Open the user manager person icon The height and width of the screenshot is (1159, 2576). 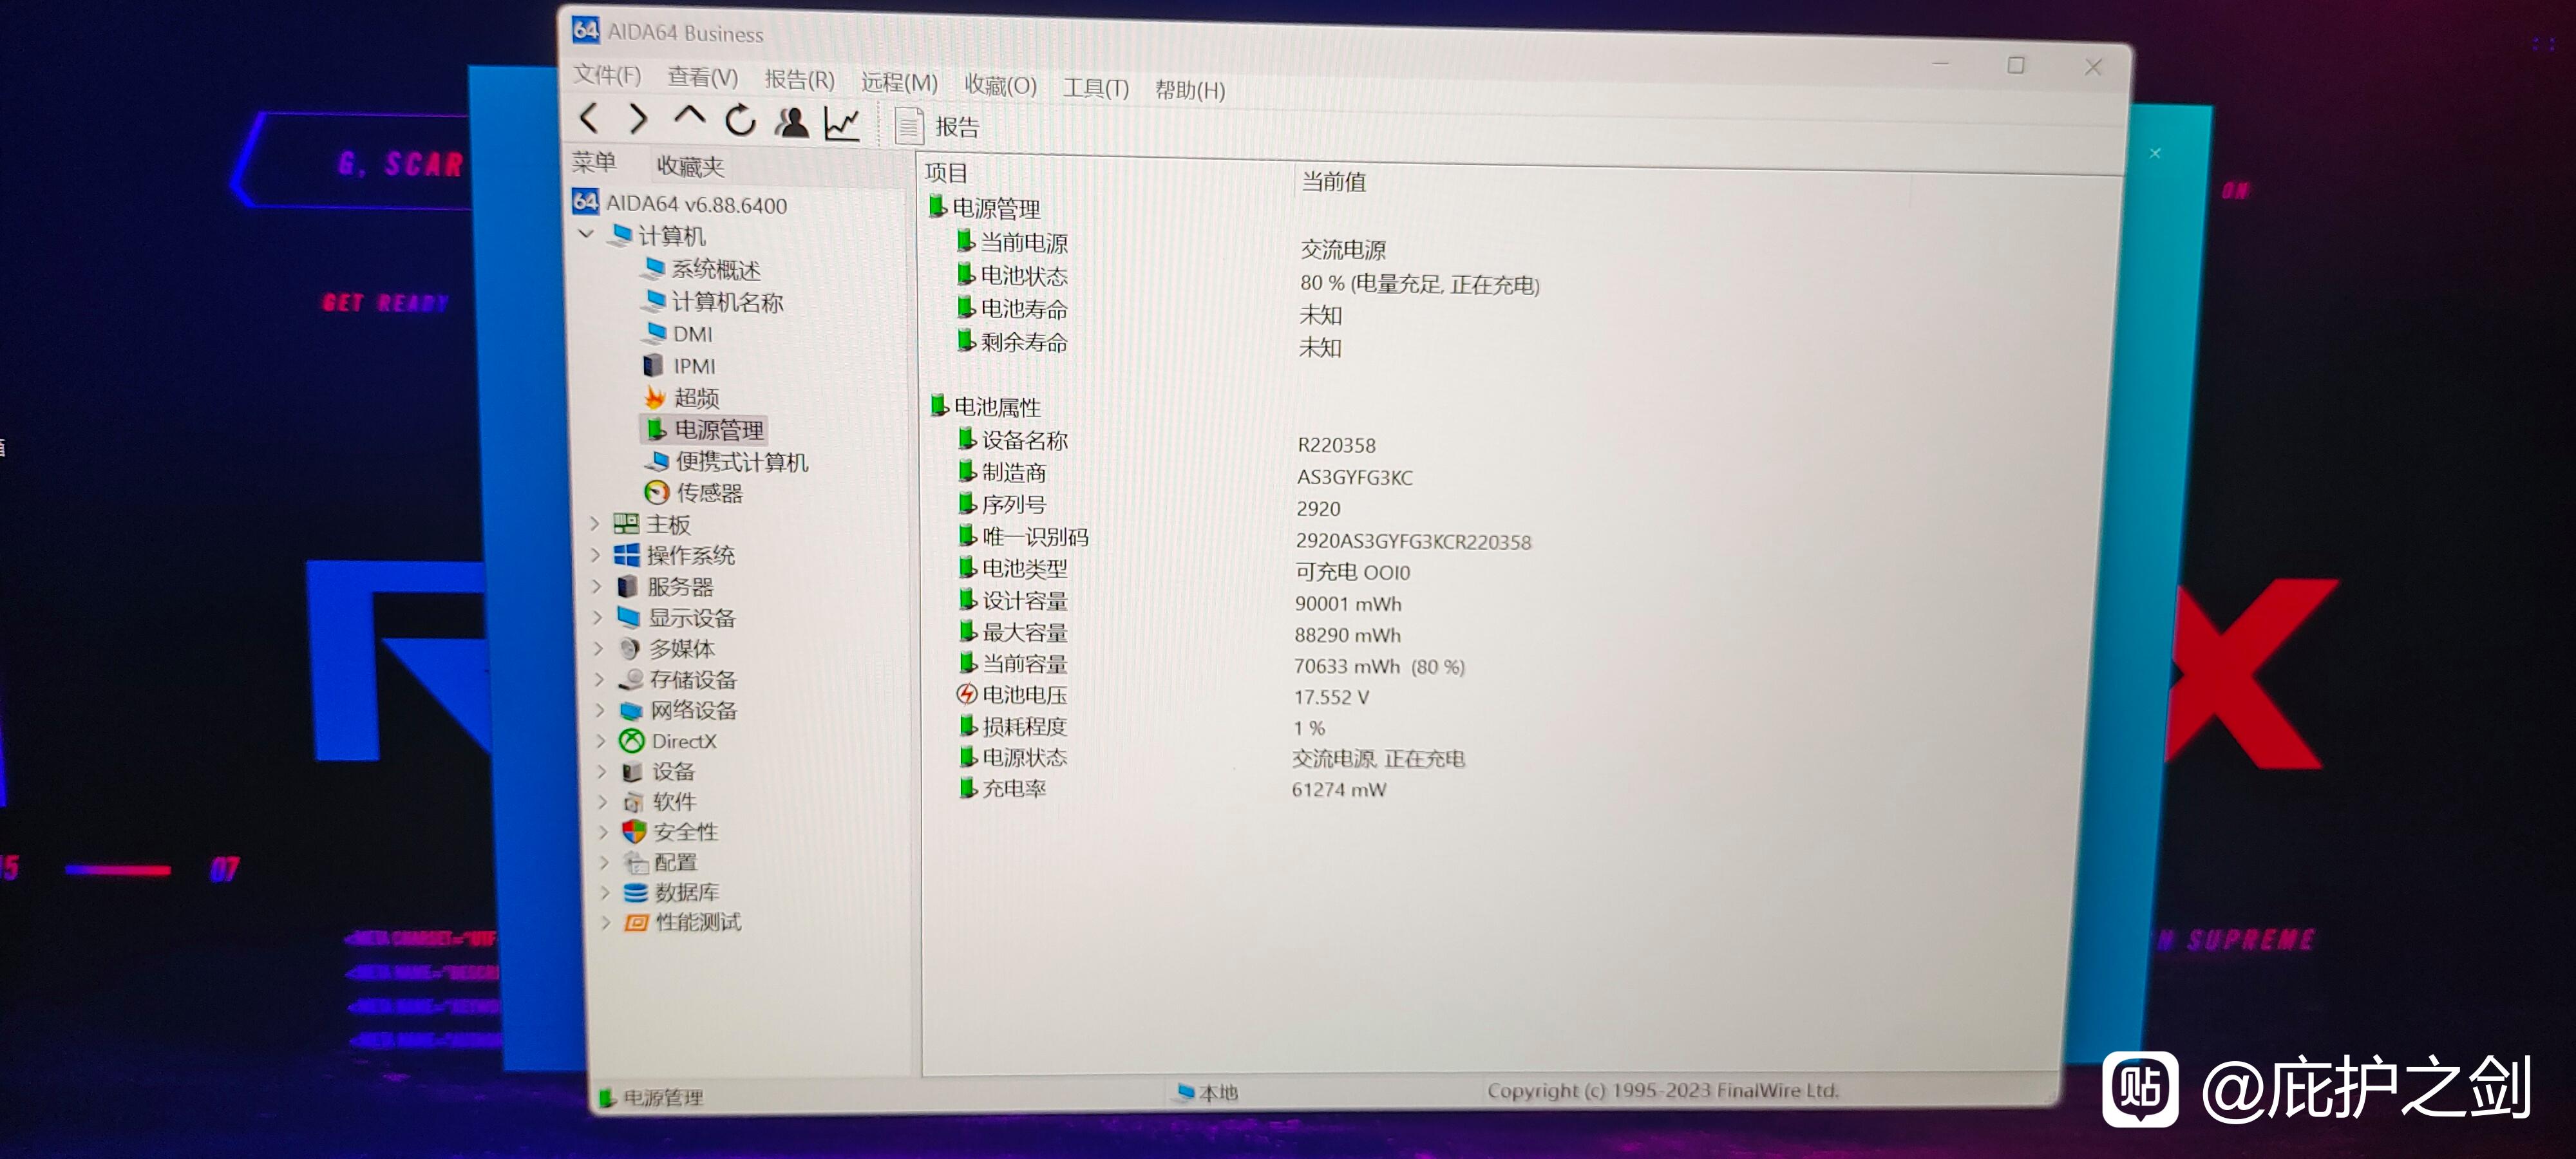792,123
